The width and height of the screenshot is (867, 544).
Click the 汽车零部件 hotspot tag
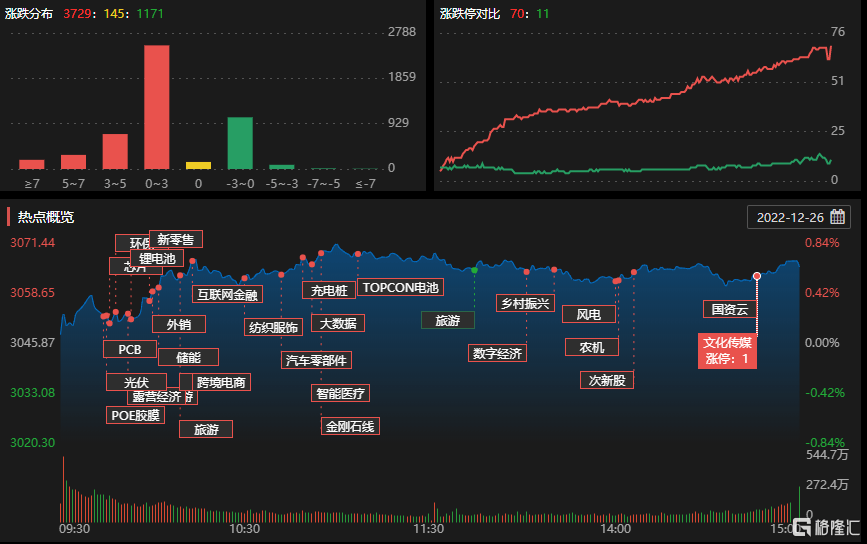click(316, 360)
